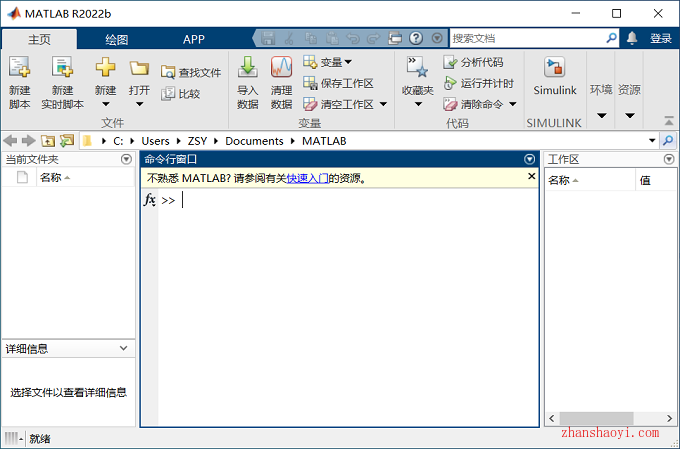Open the 清理数据 data cleaner
The height and width of the screenshot is (449, 680).
[x=281, y=82]
